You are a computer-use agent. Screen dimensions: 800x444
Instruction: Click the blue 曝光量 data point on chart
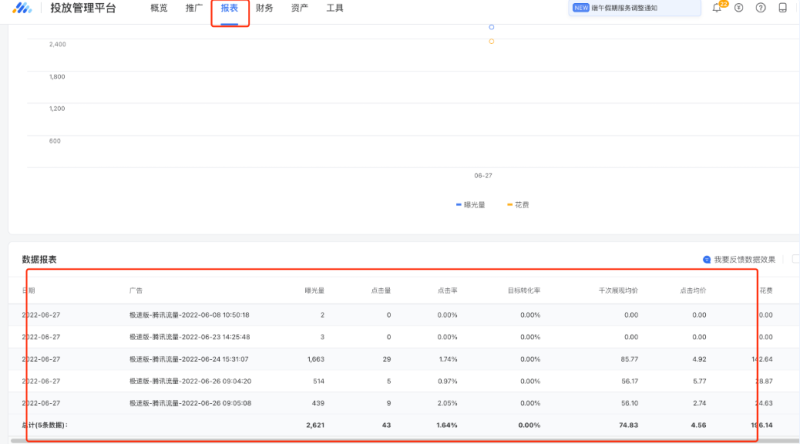(x=491, y=27)
